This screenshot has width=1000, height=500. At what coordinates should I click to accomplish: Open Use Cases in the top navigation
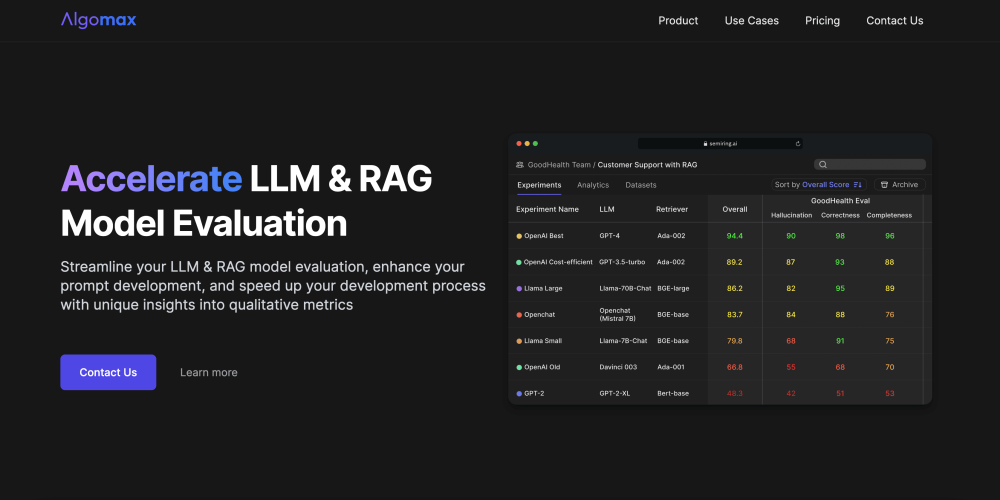[751, 21]
